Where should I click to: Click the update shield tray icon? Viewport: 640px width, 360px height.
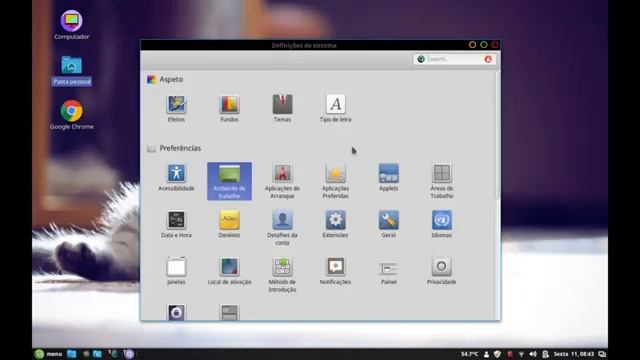497,354
